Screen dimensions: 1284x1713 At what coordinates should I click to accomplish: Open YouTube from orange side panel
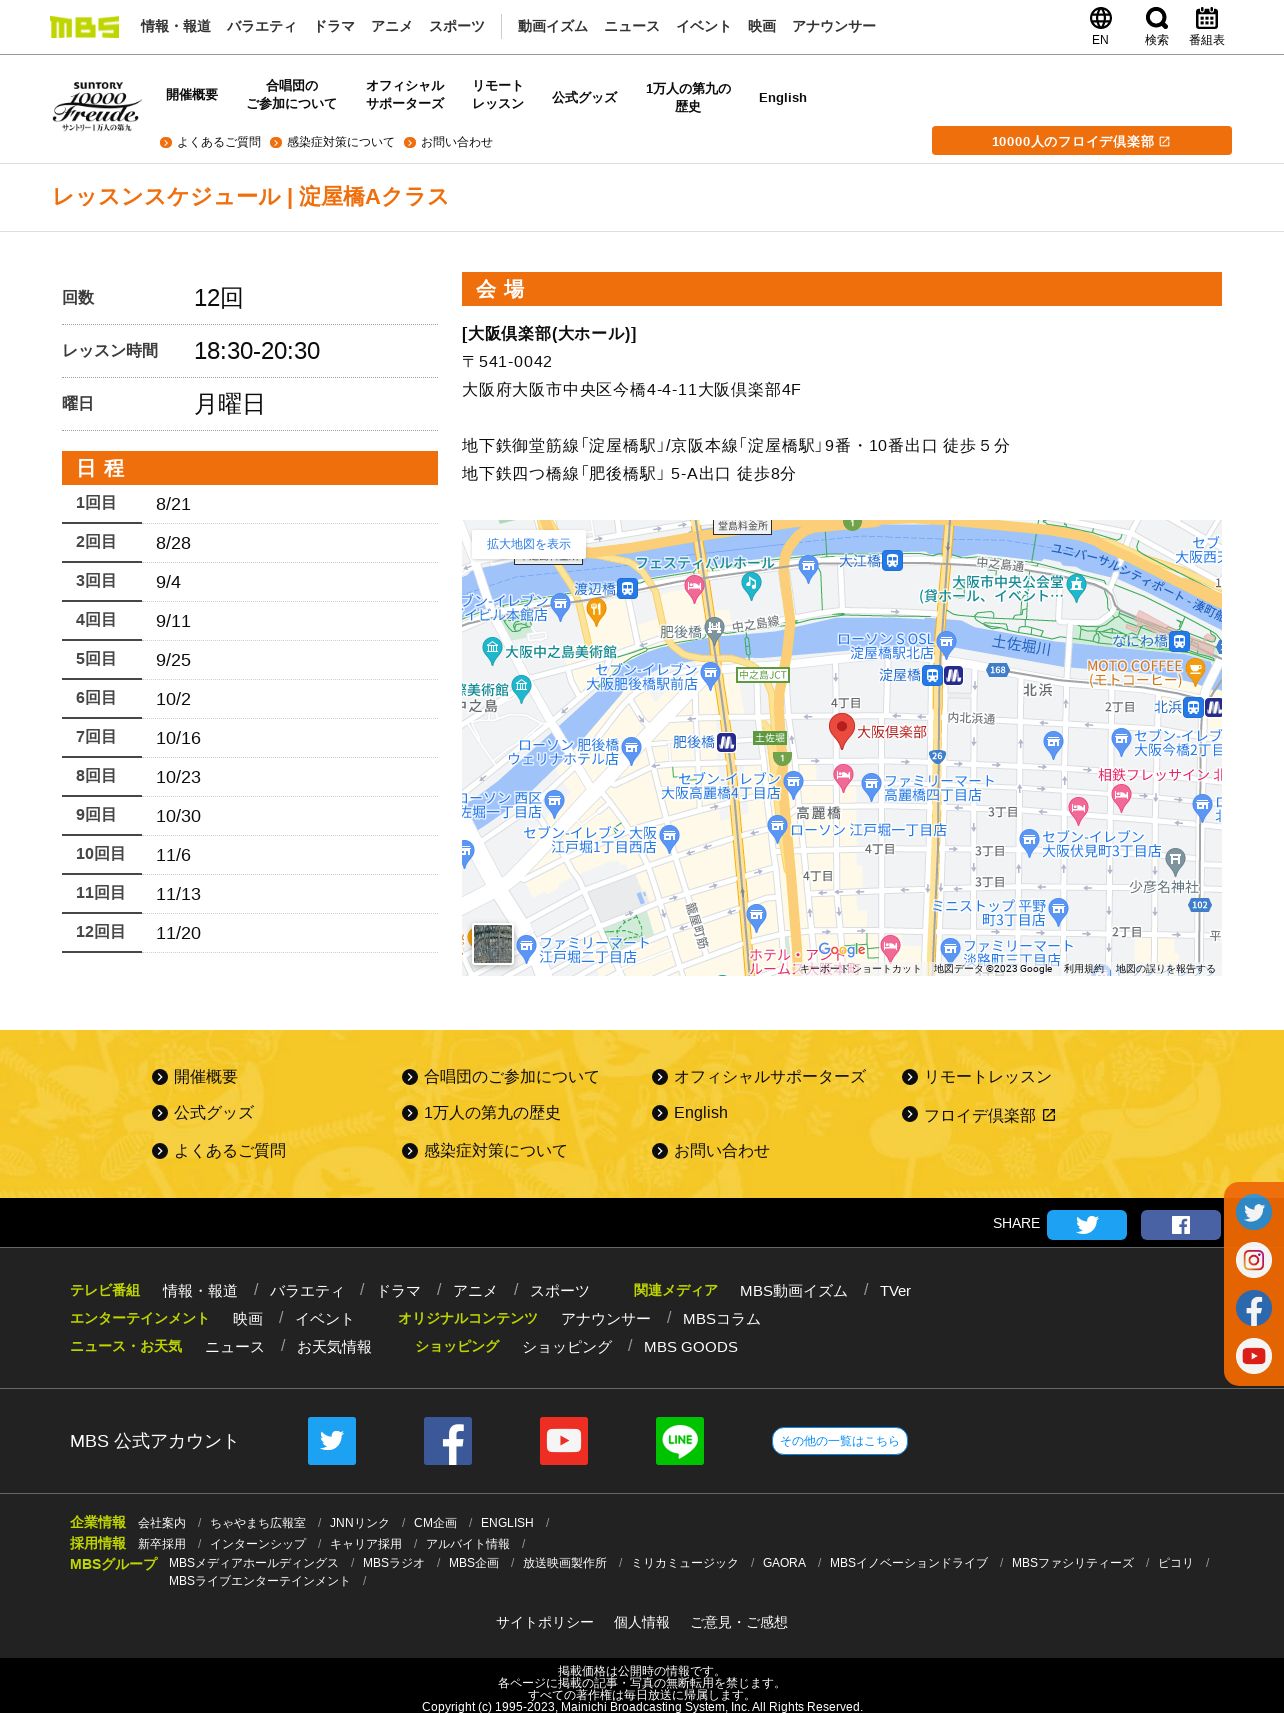tap(1253, 1356)
